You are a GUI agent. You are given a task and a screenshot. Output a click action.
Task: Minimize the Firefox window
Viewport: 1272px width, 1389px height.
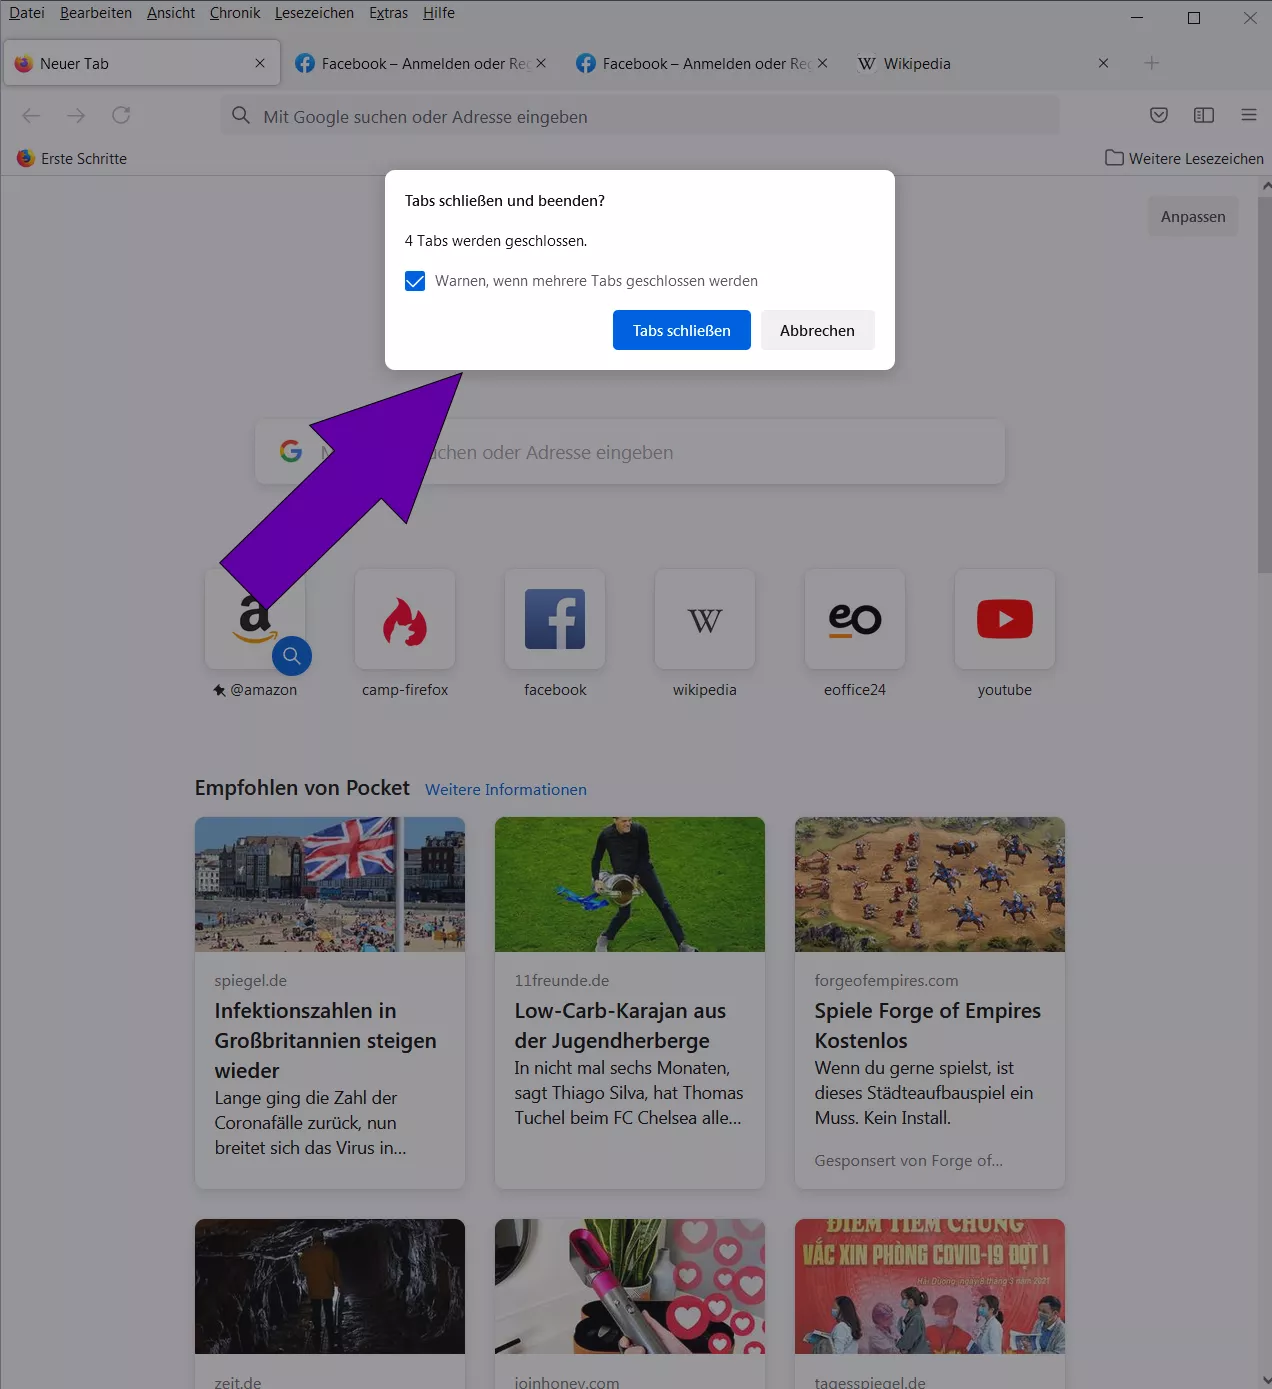click(x=1137, y=18)
